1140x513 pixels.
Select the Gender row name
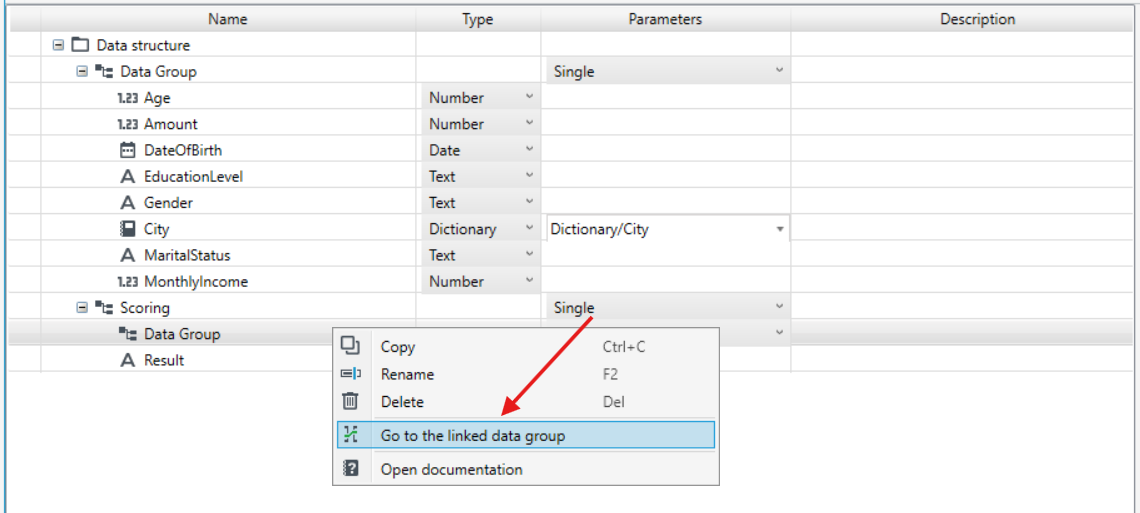tap(168, 203)
